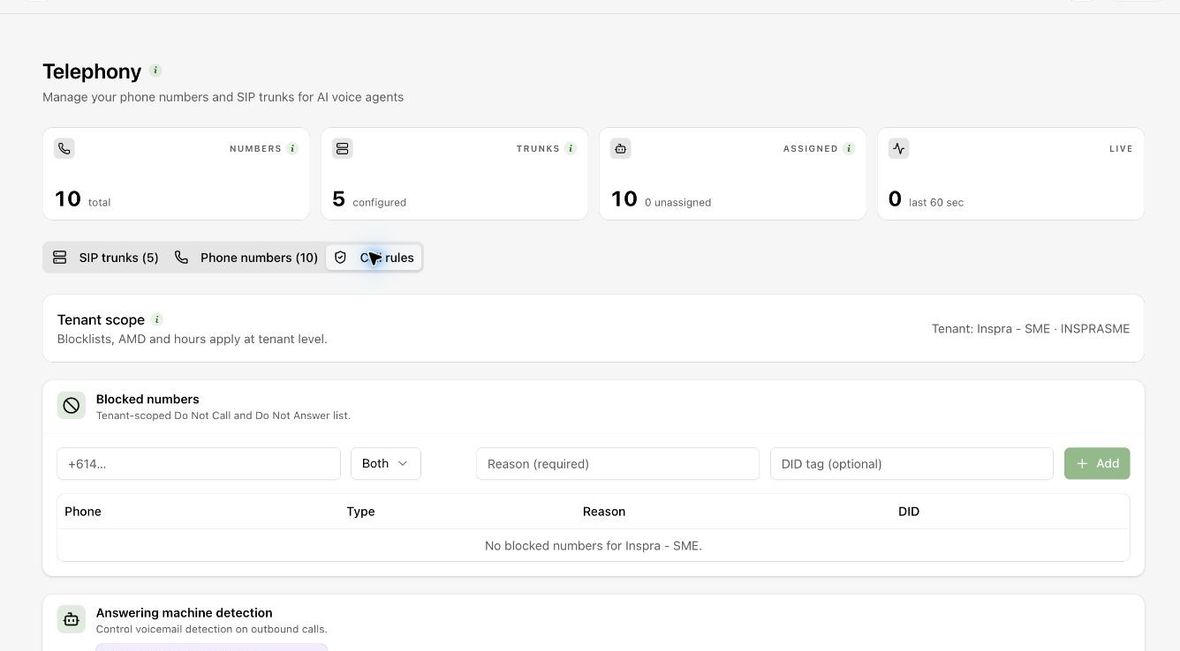The width and height of the screenshot is (1180, 651).
Task: Switch to Phone numbers (10) tab
Action: [x=245, y=257]
